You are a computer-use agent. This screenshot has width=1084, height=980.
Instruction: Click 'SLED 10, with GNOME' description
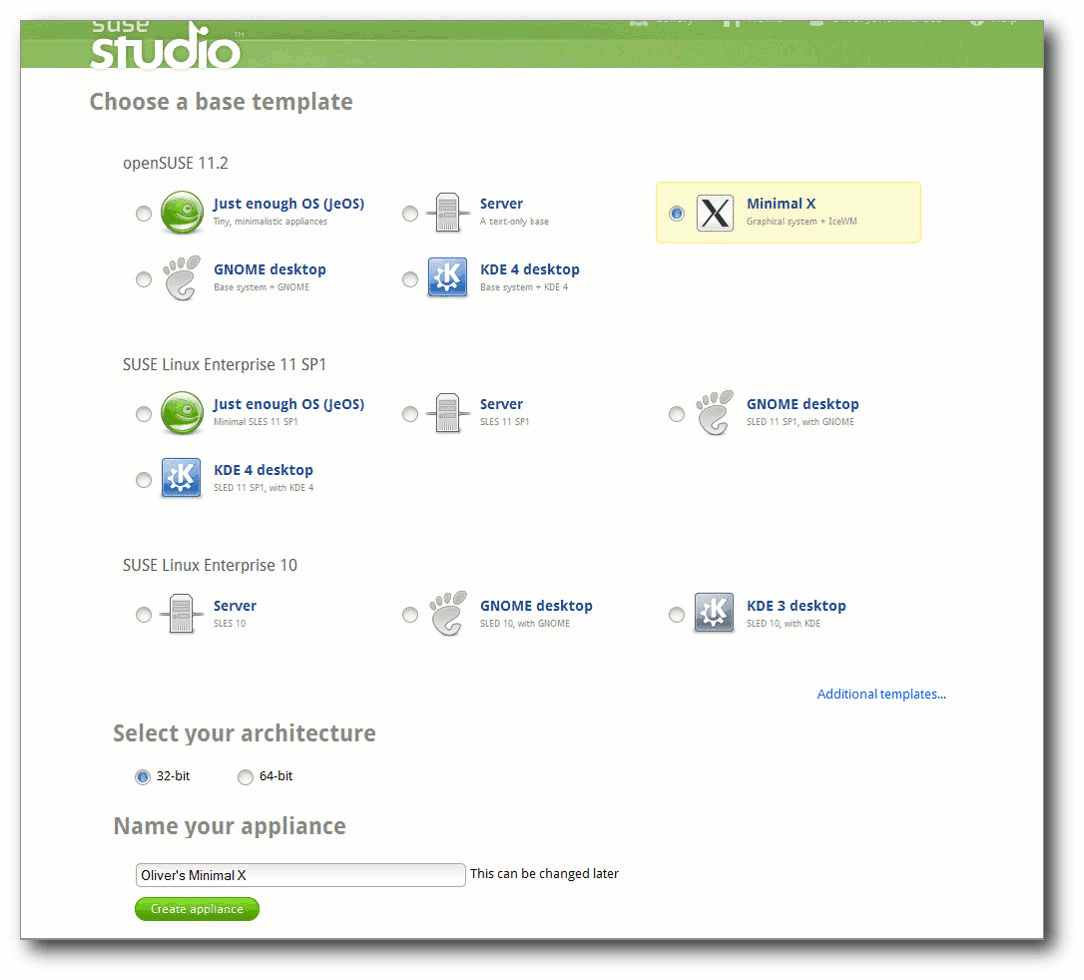pos(525,623)
